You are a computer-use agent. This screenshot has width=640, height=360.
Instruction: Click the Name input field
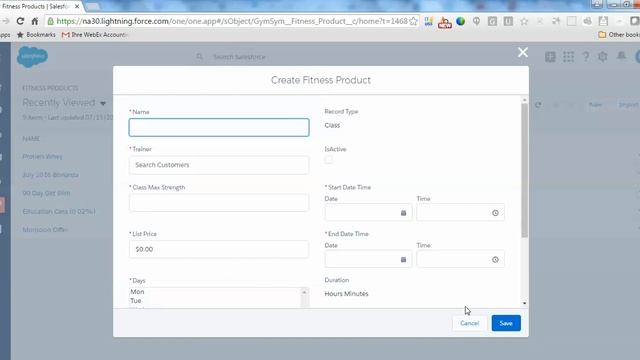pos(219,127)
